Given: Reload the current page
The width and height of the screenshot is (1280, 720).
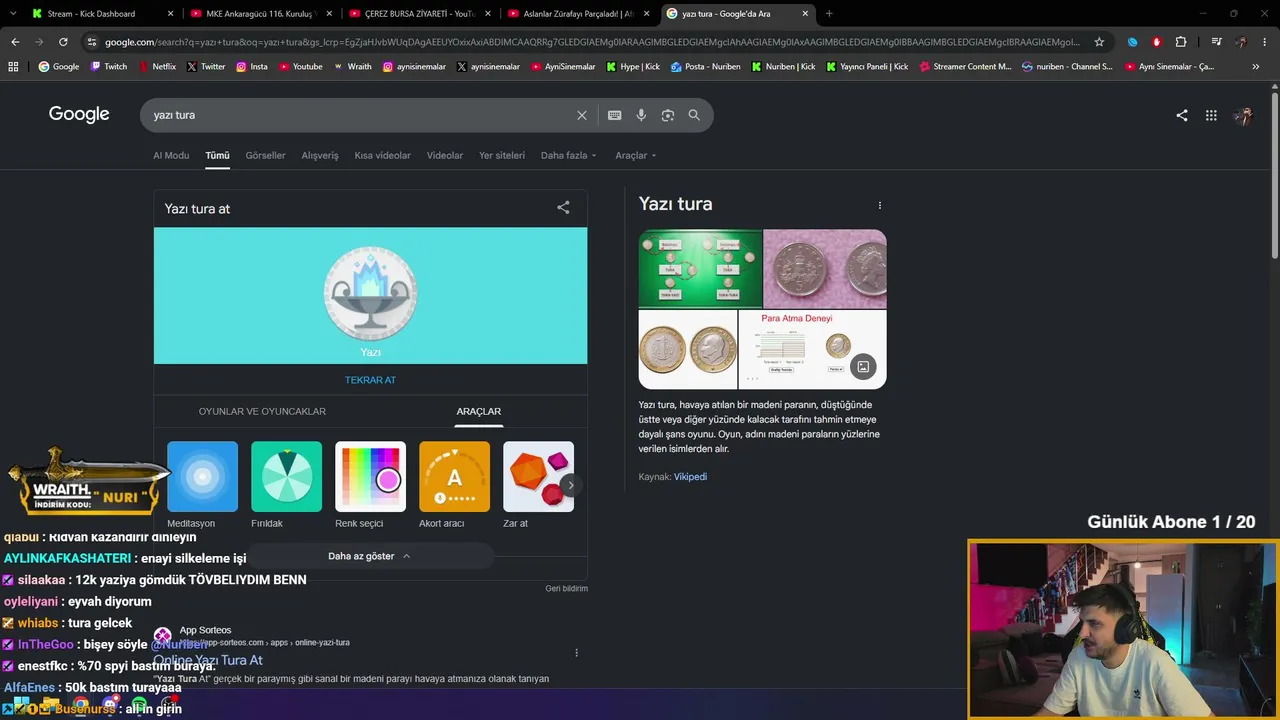Looking at the screenshot, I should (63, 42).
